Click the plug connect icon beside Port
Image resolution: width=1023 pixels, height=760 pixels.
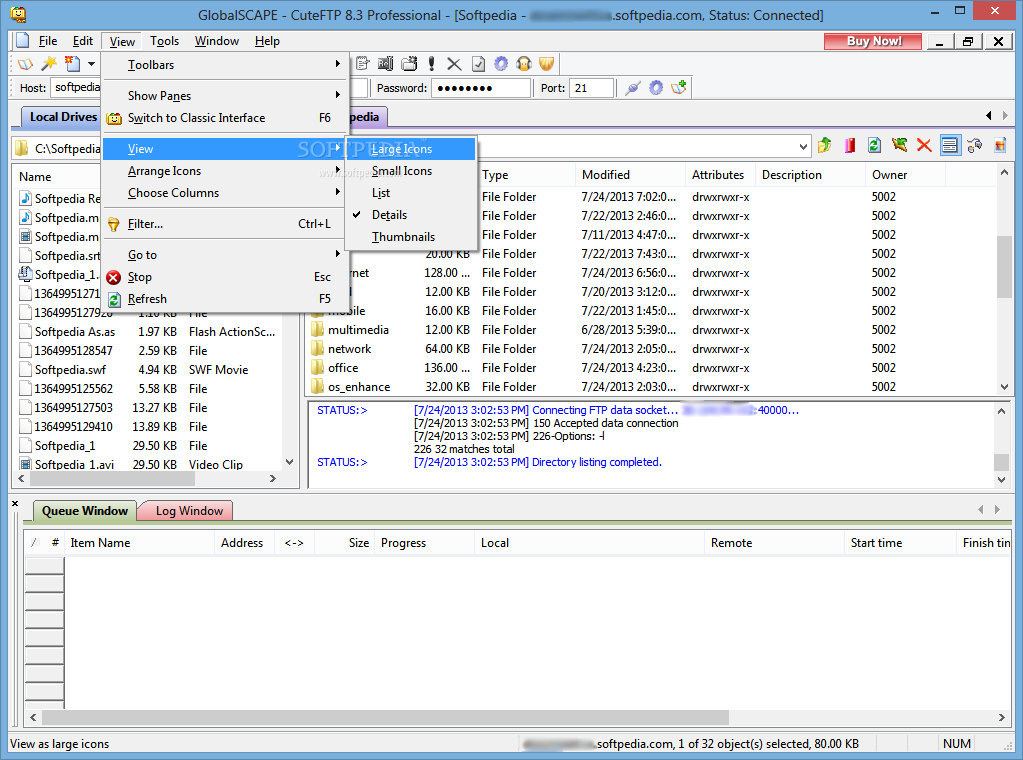pos(632,87)
